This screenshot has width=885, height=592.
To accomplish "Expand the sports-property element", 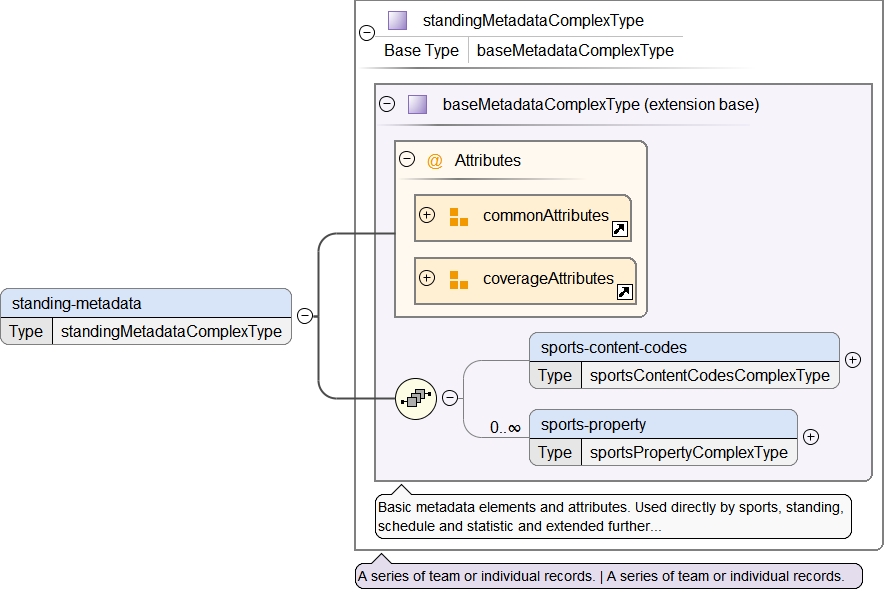I will point(811,437).
